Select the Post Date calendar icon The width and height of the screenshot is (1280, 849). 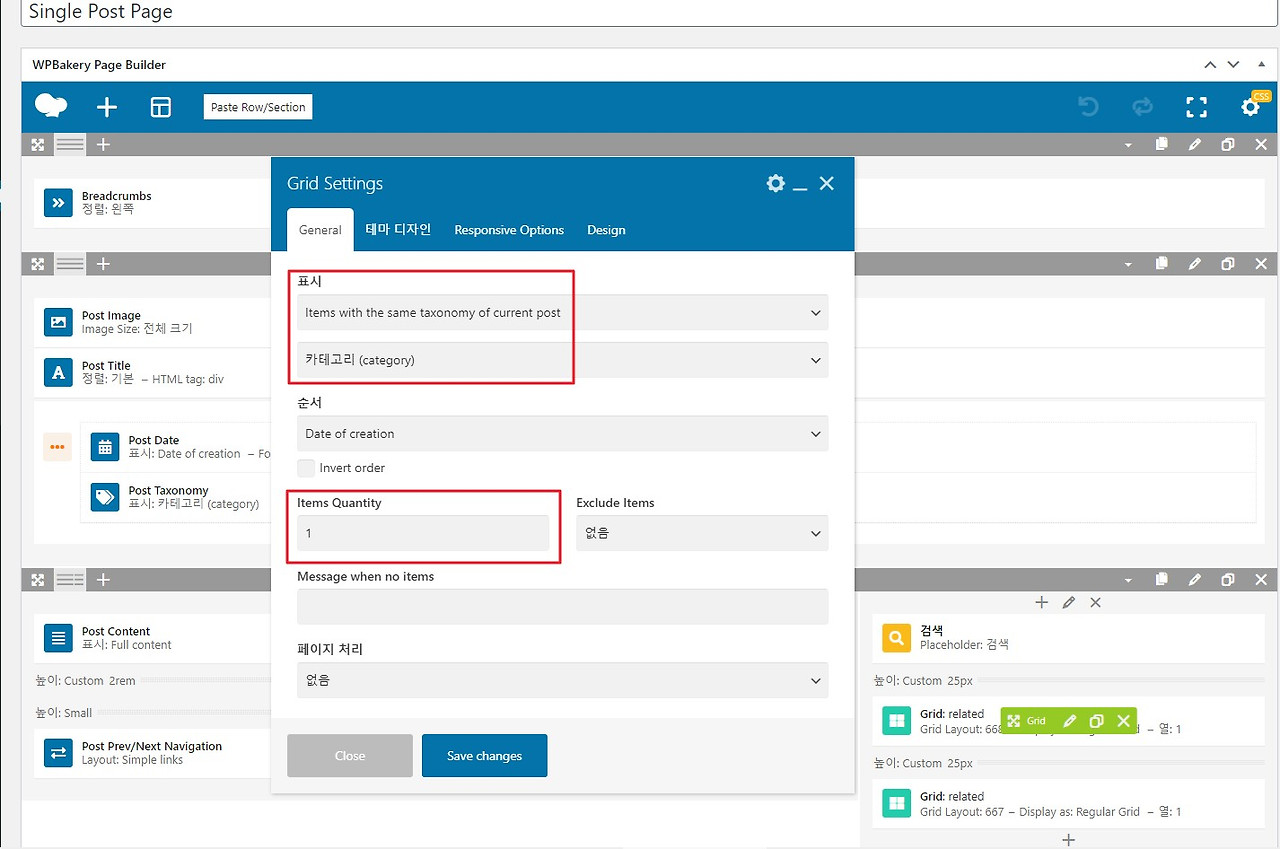[105, 446]
